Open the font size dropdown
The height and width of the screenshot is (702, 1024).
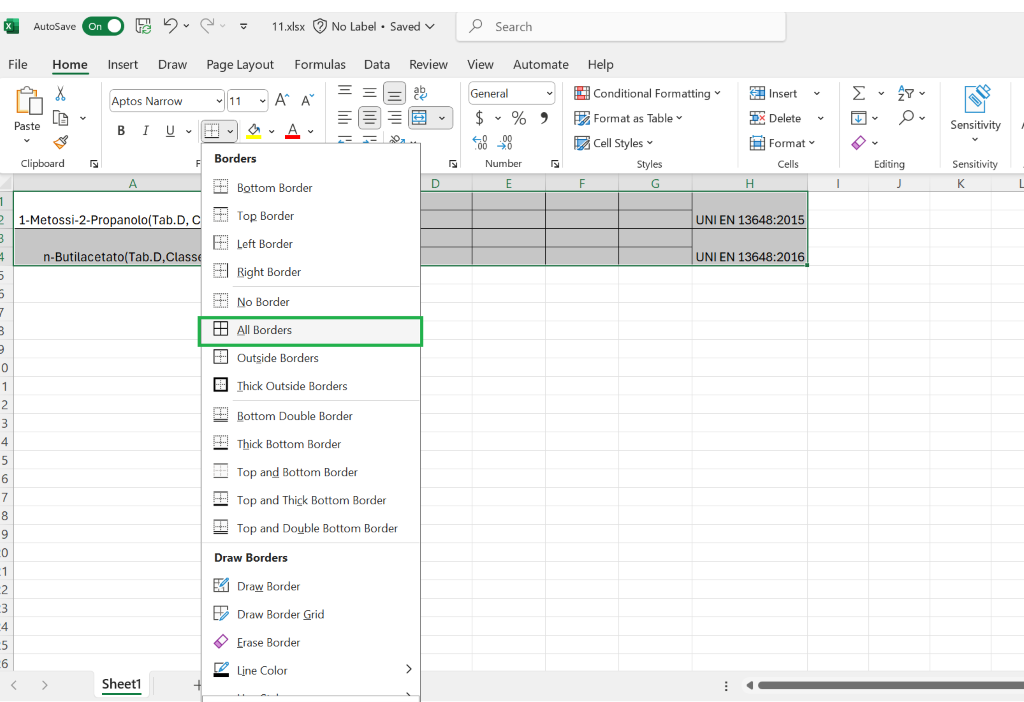click(x=263, y=101)
